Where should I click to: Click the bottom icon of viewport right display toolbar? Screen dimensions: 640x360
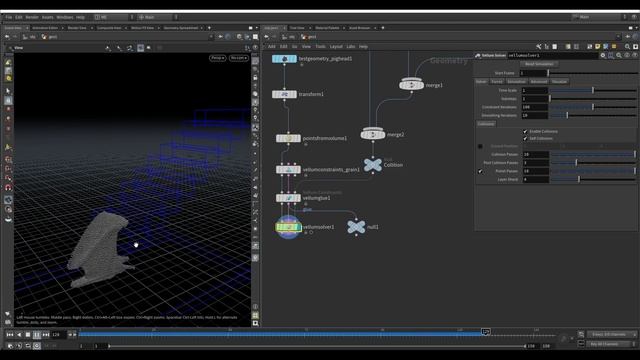pyautogui.click(x=255, y=323)
